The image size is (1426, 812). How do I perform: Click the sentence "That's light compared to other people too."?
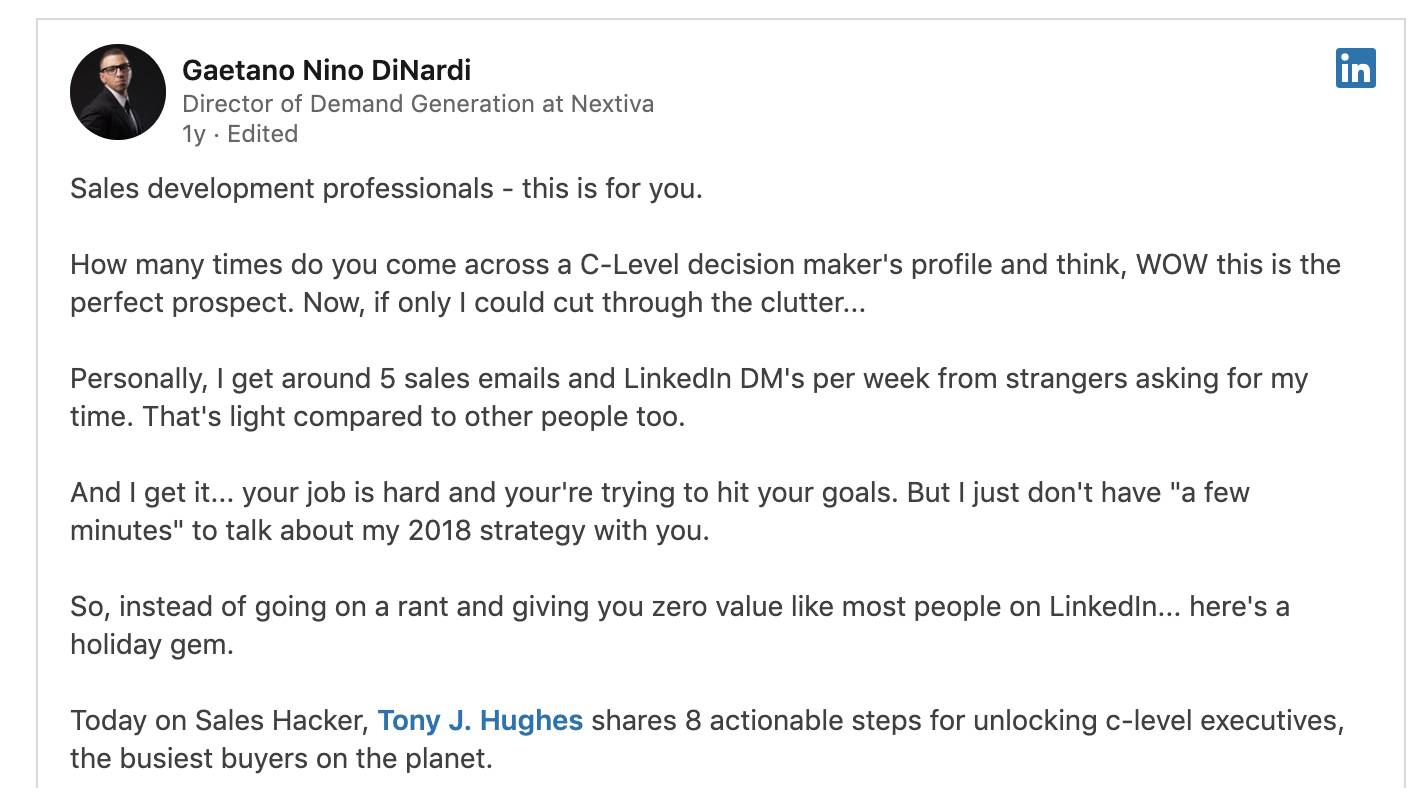(414, 417)
